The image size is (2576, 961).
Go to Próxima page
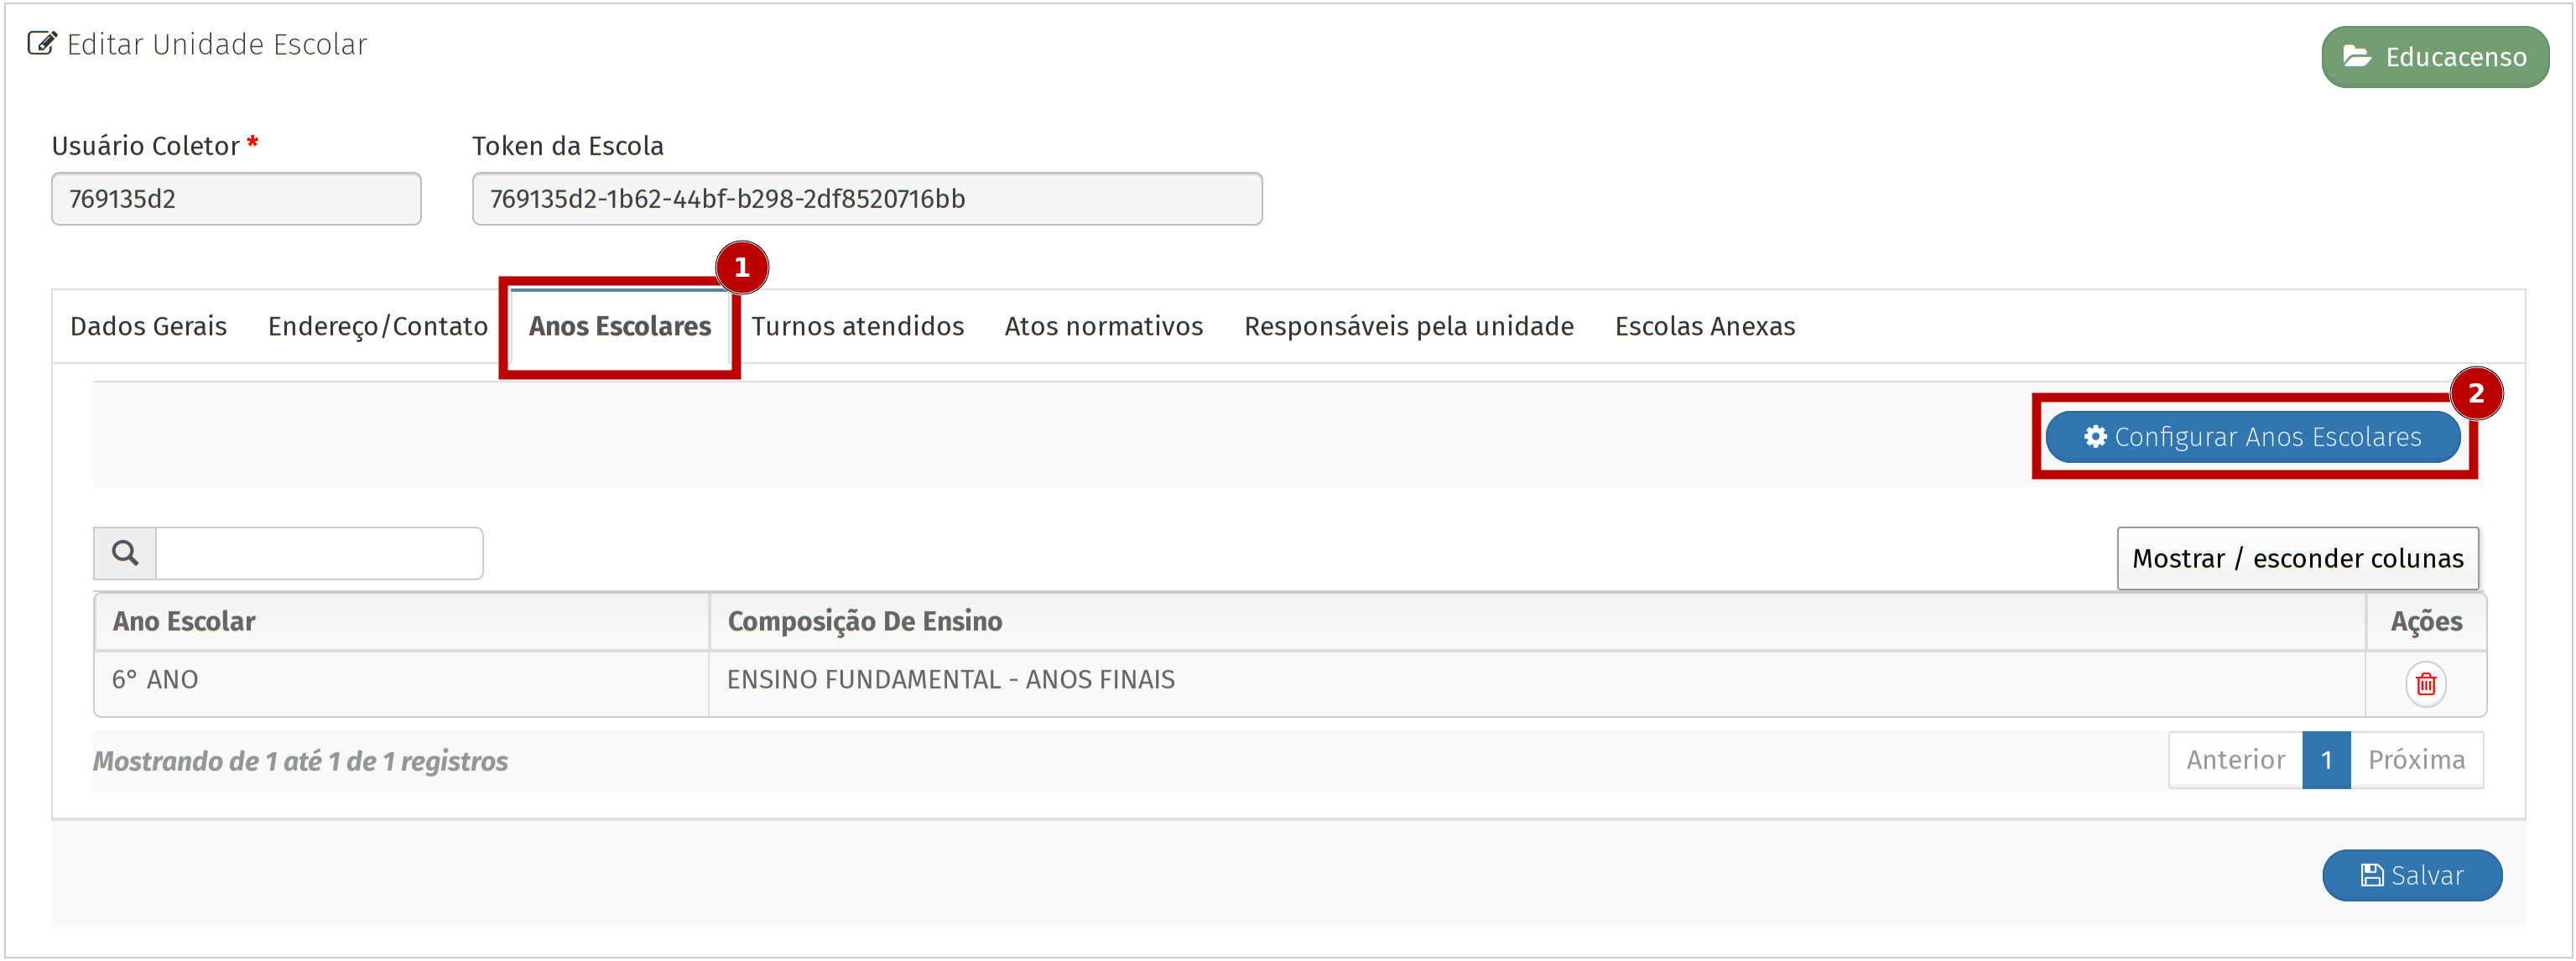coord(2415,760)
